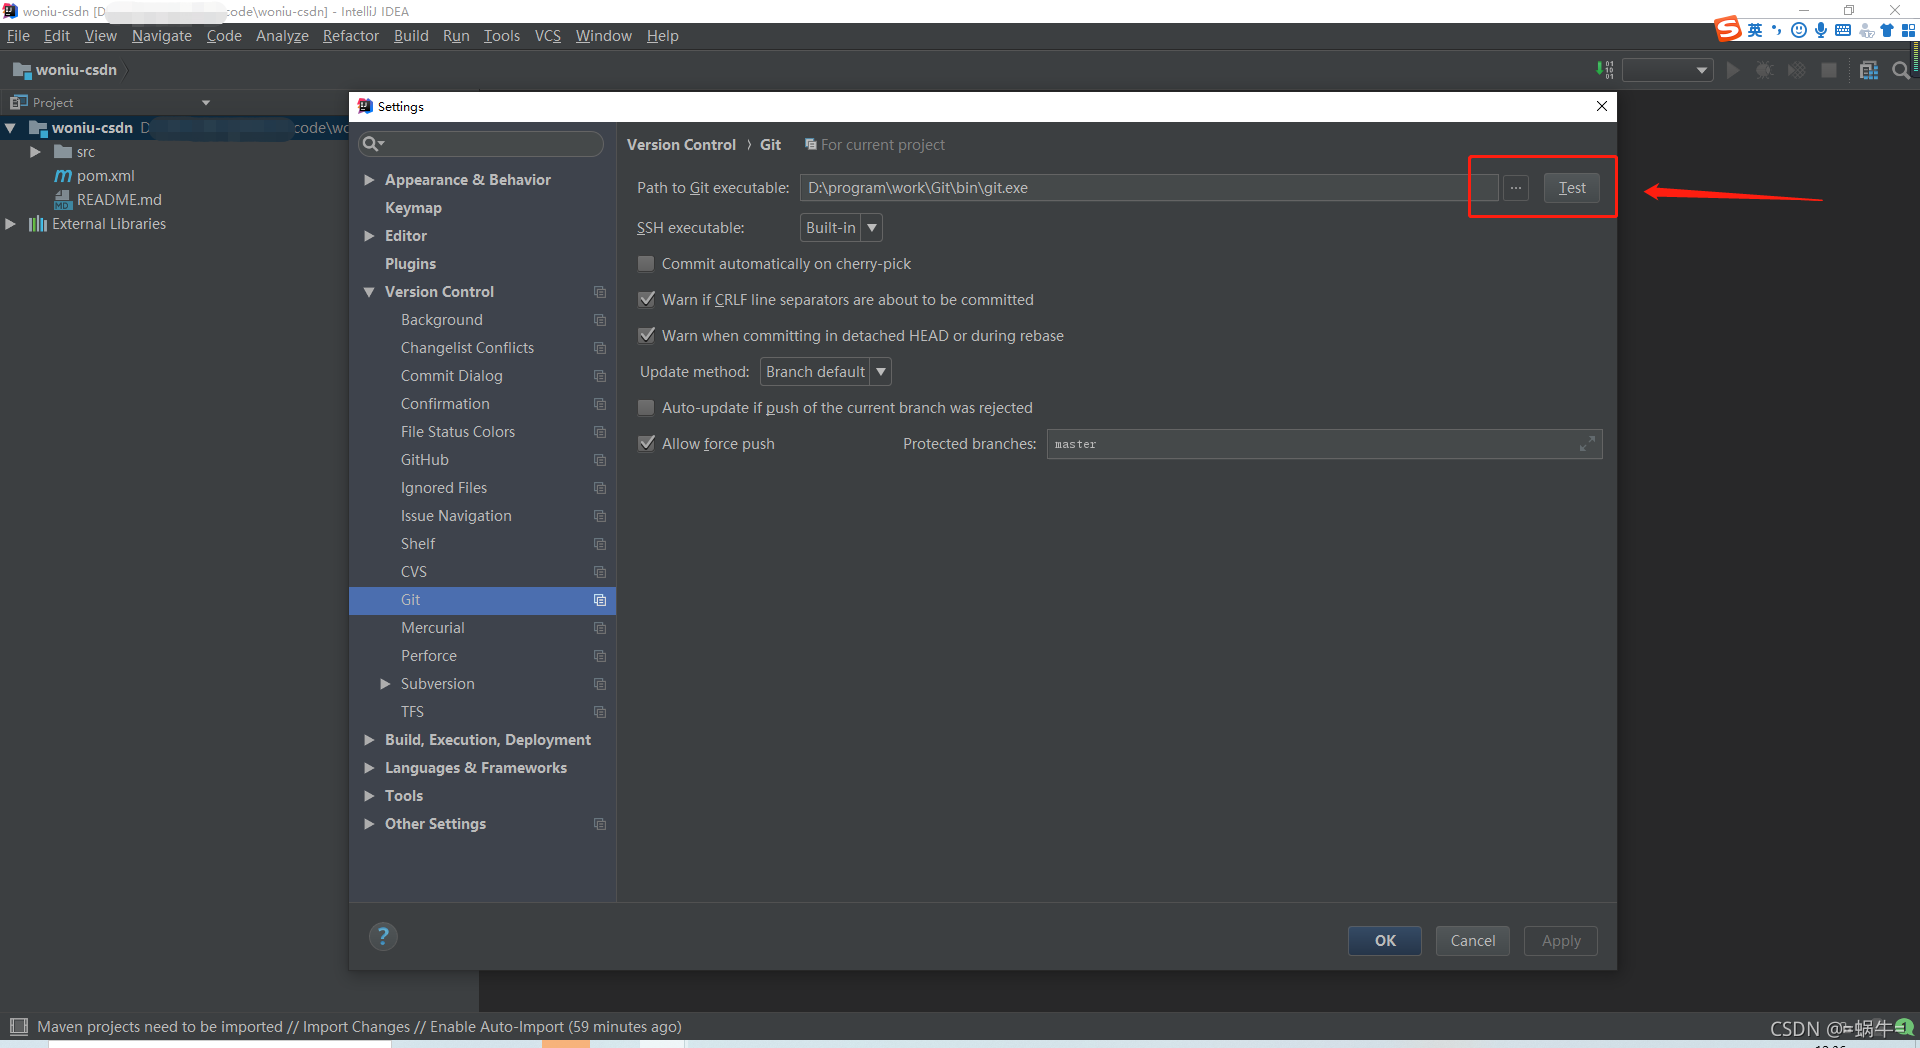Click Cancel in Settings dialog
This screenshot has width=1920, height=1048.
point(1473,941)
